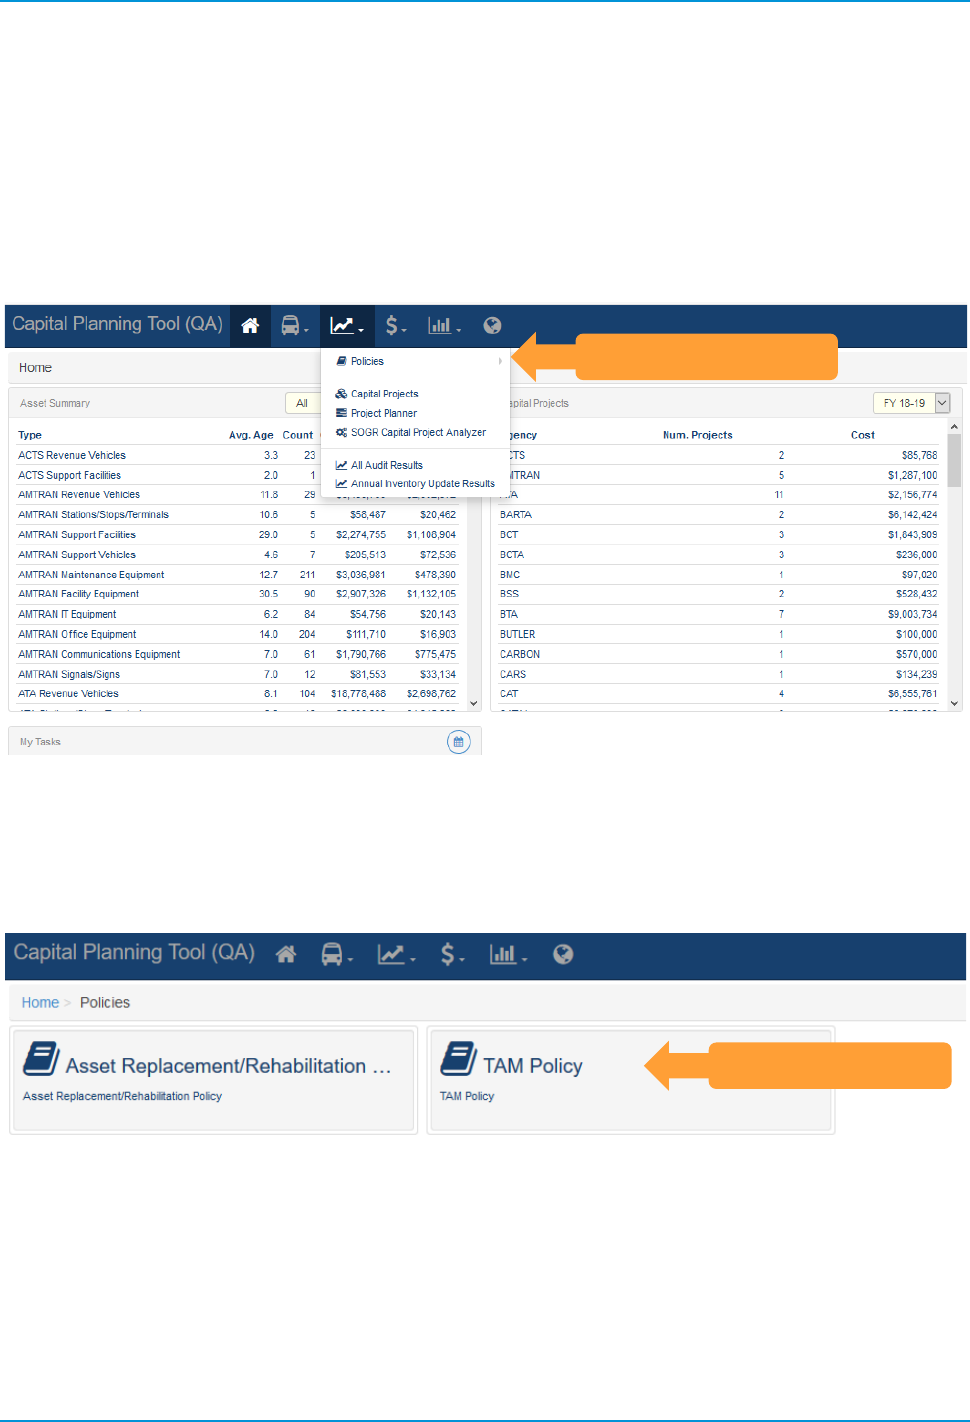This screenshot has width=970, height=1422.
Task: Click the CARS agency row
Action: point(718,674)
